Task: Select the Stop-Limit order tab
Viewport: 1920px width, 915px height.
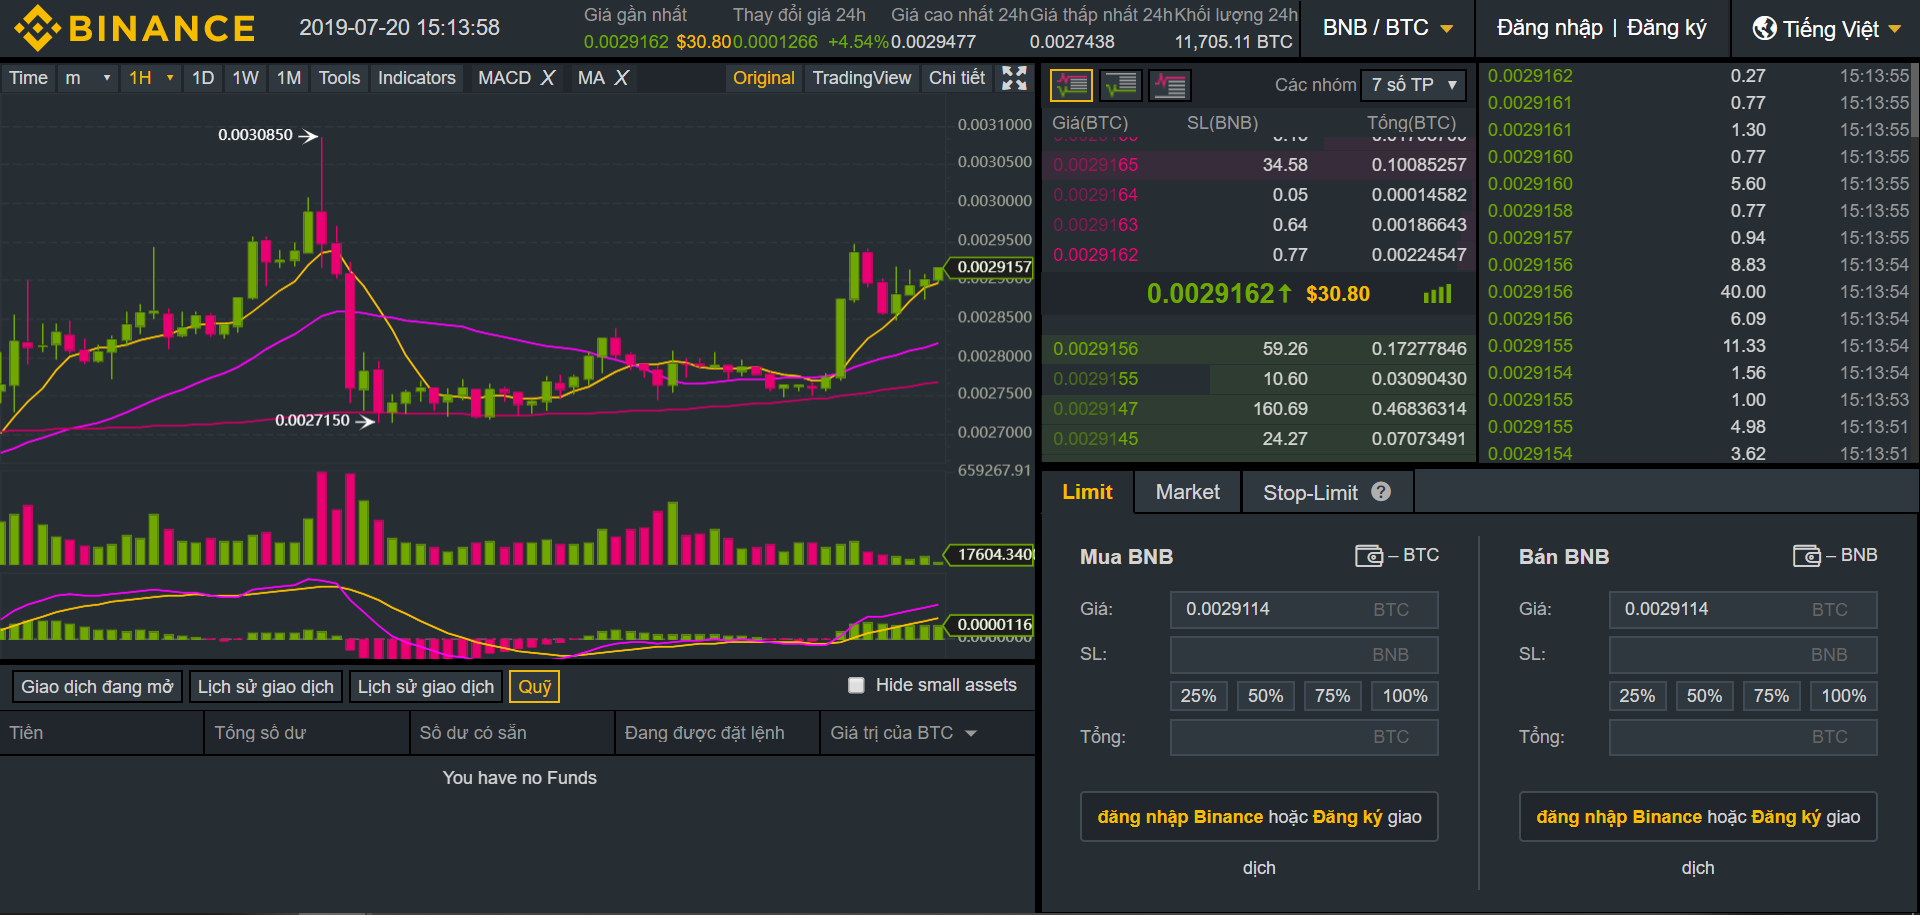Action: 1327,492
